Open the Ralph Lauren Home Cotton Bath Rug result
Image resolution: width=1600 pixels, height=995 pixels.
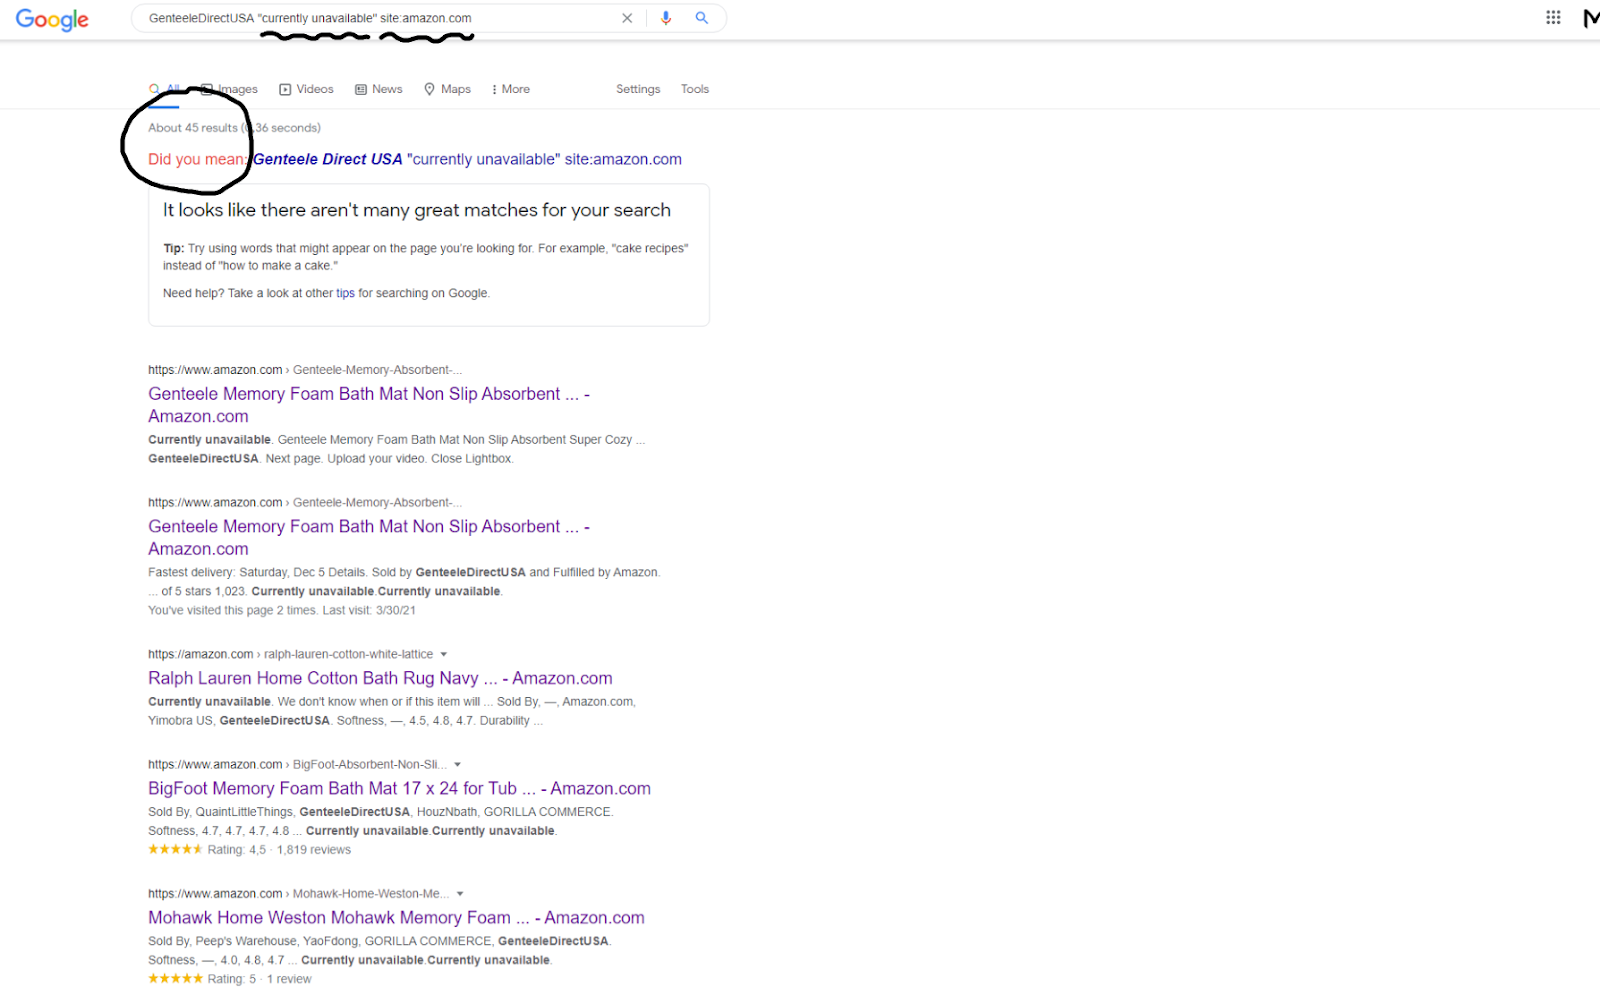click(380, 678)
